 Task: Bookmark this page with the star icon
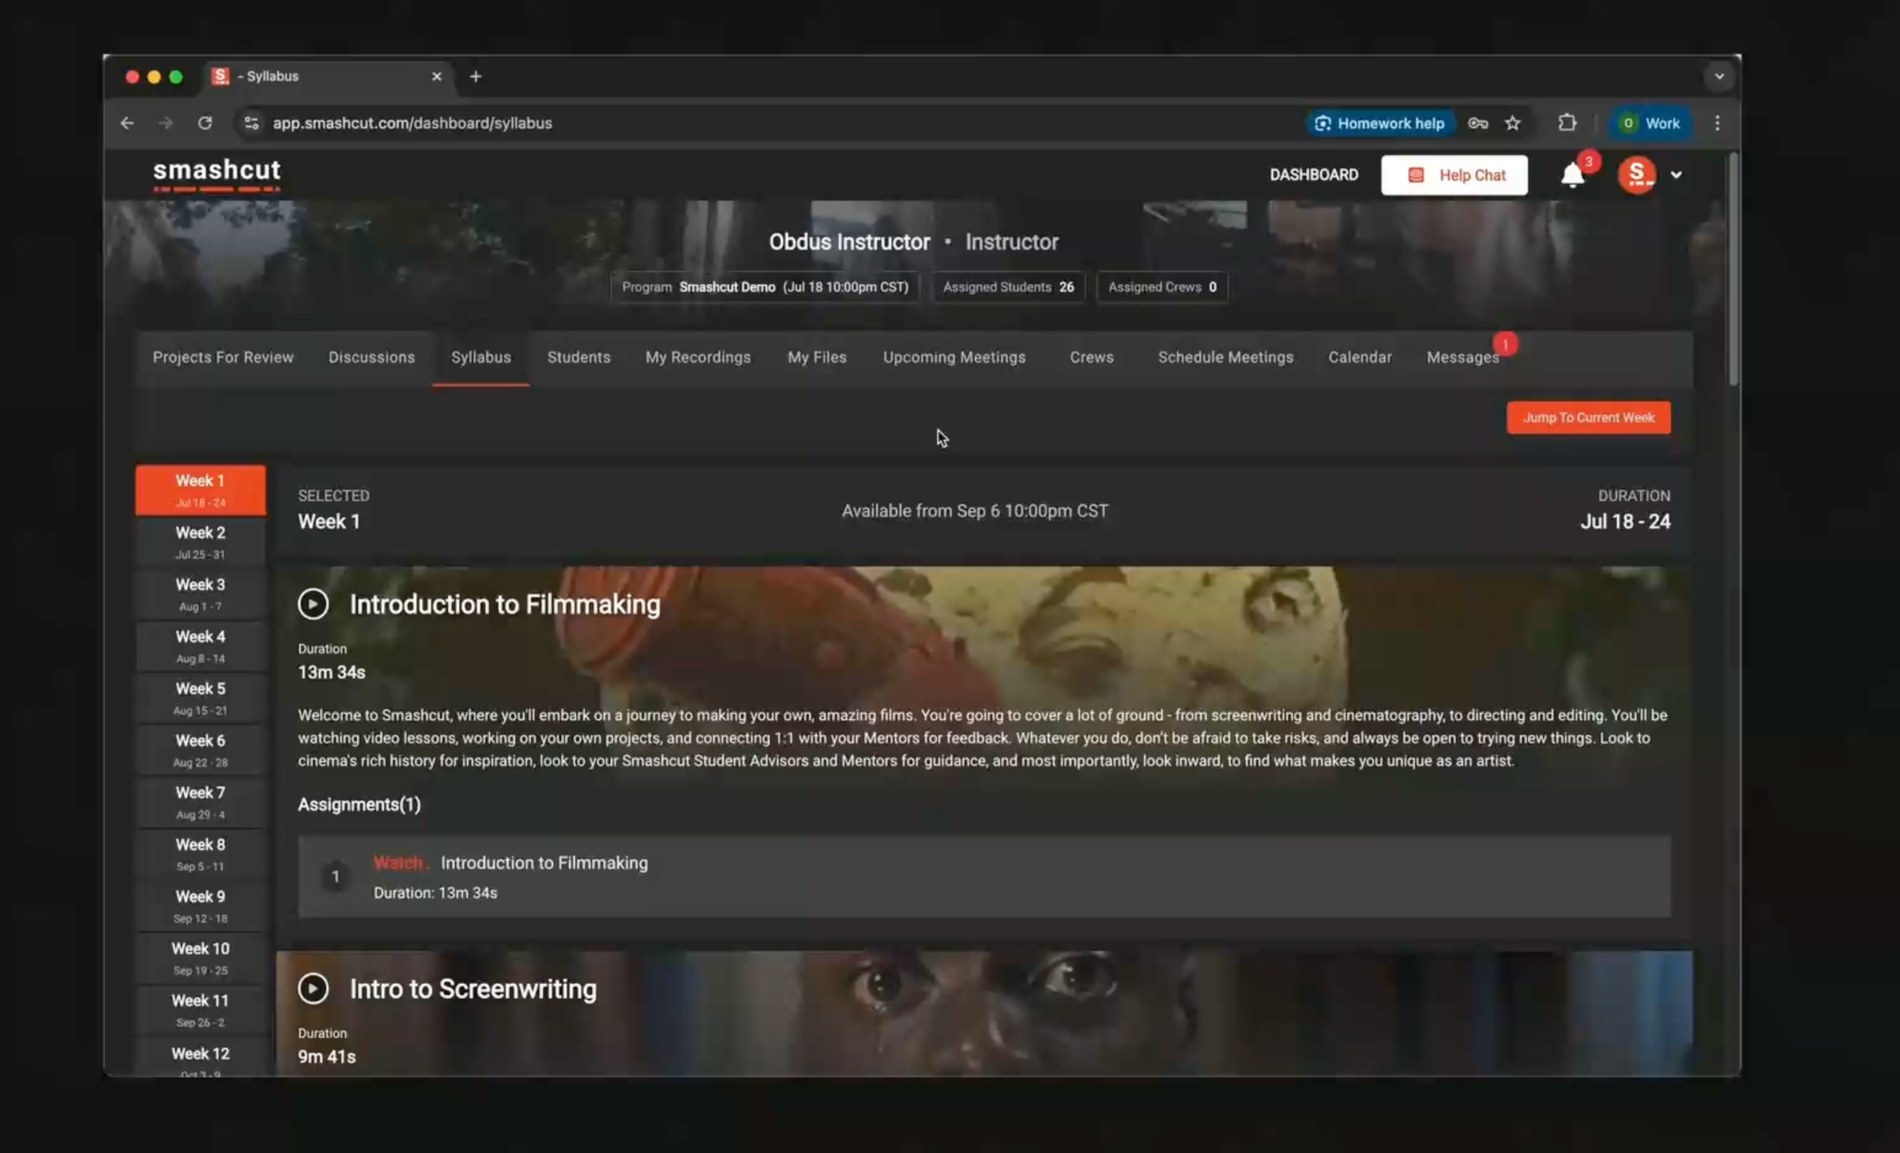(x=1512, y=123)
